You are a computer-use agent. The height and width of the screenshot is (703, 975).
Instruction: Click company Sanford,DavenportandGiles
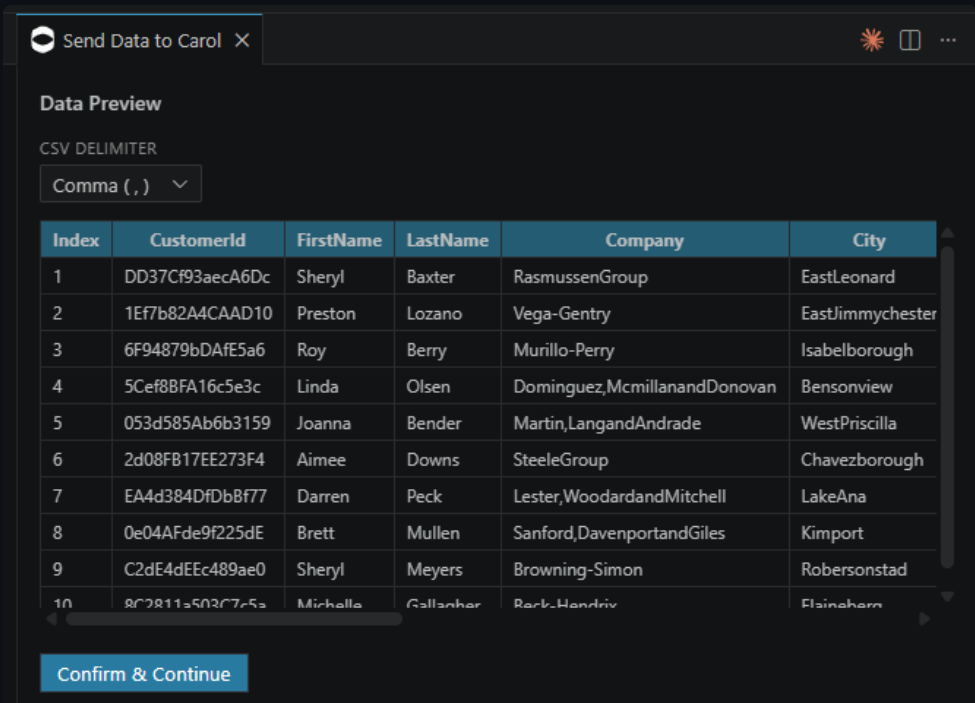click(x=619, y=533)
